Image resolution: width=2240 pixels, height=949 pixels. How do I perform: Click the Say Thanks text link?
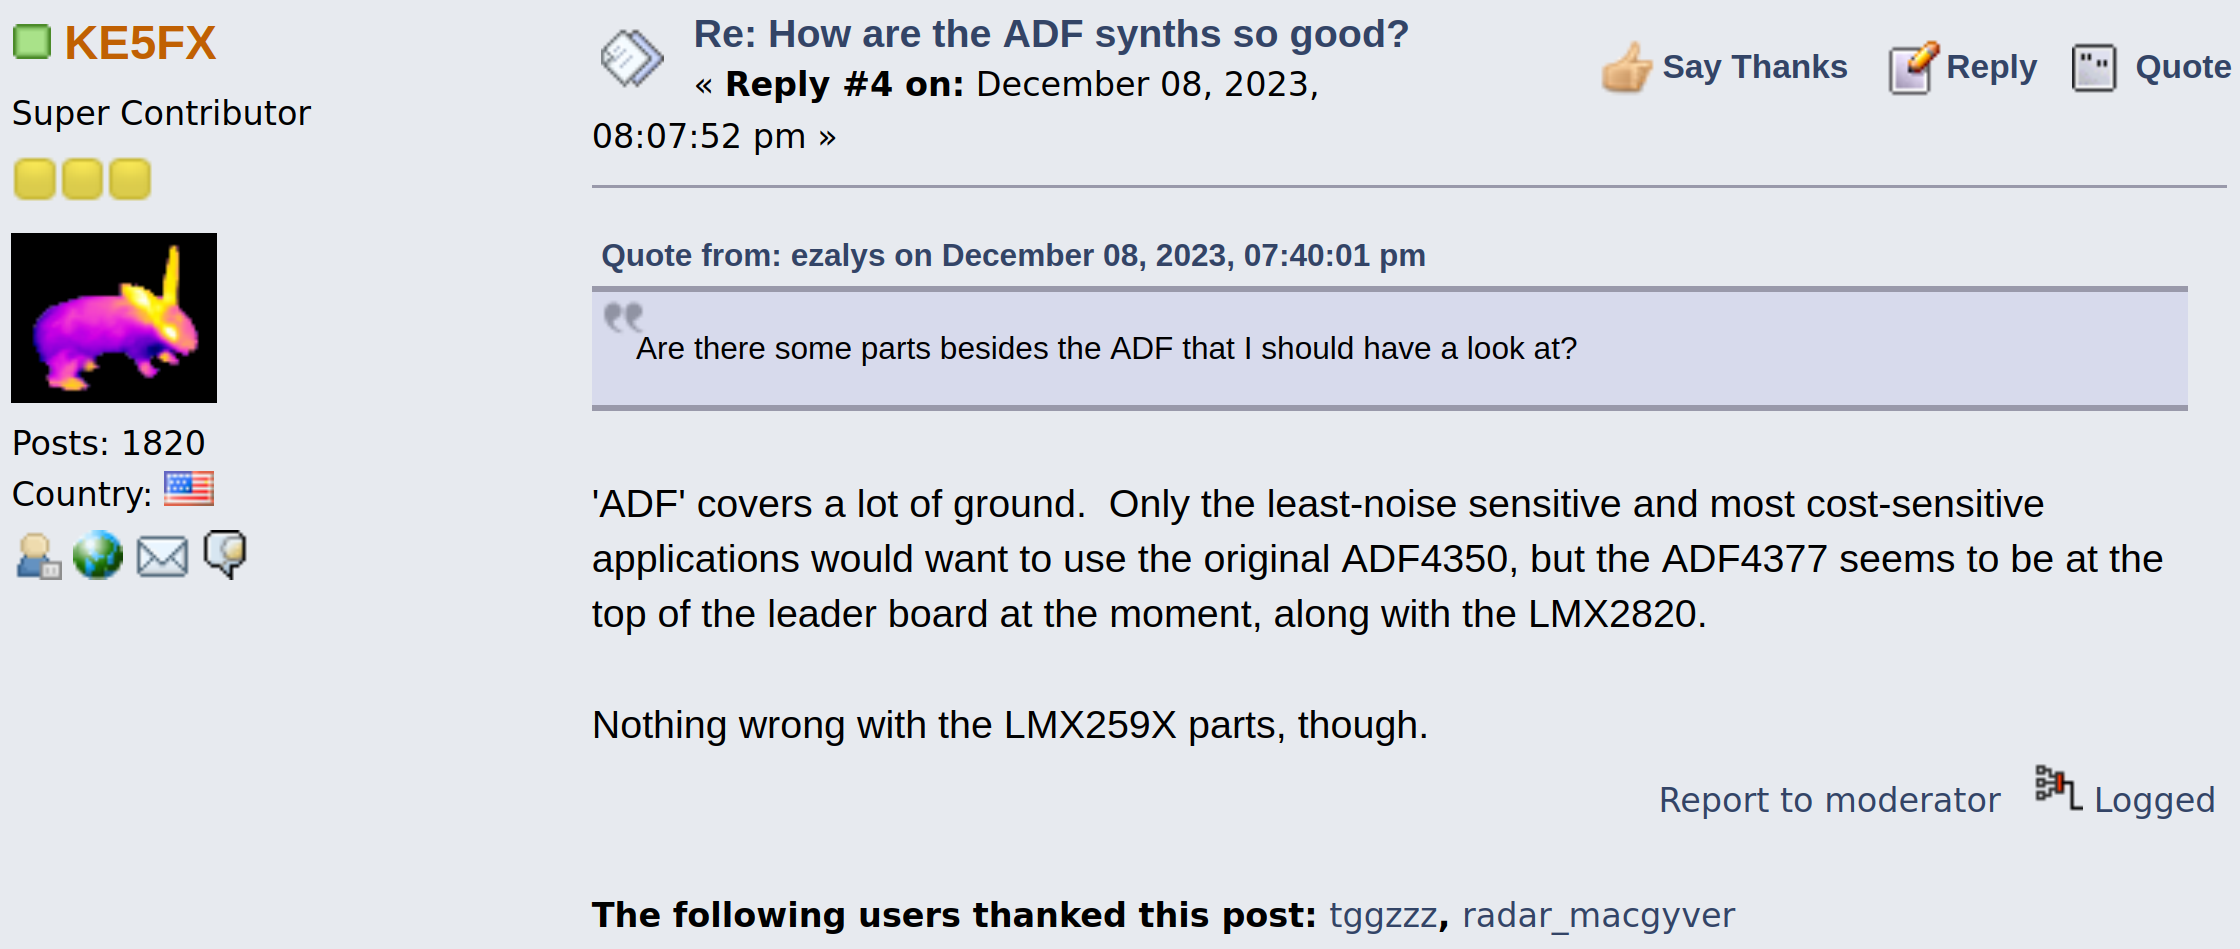[1754, 67]
